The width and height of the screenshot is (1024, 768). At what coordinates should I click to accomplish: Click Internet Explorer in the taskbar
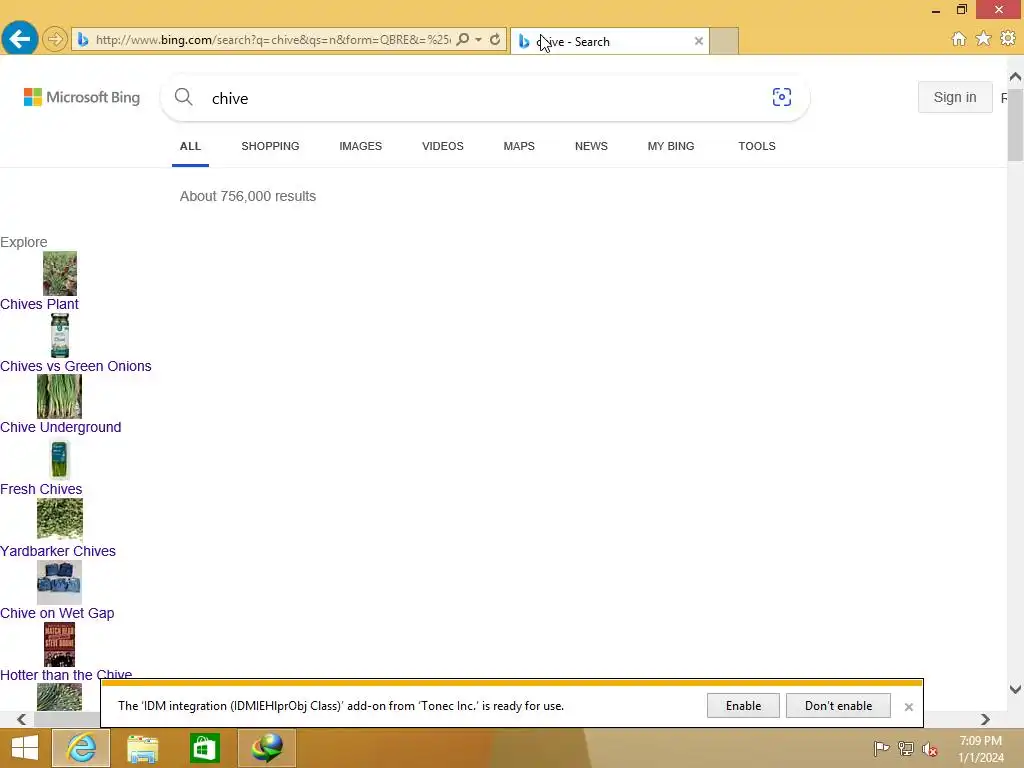click(x=81, y=748)
